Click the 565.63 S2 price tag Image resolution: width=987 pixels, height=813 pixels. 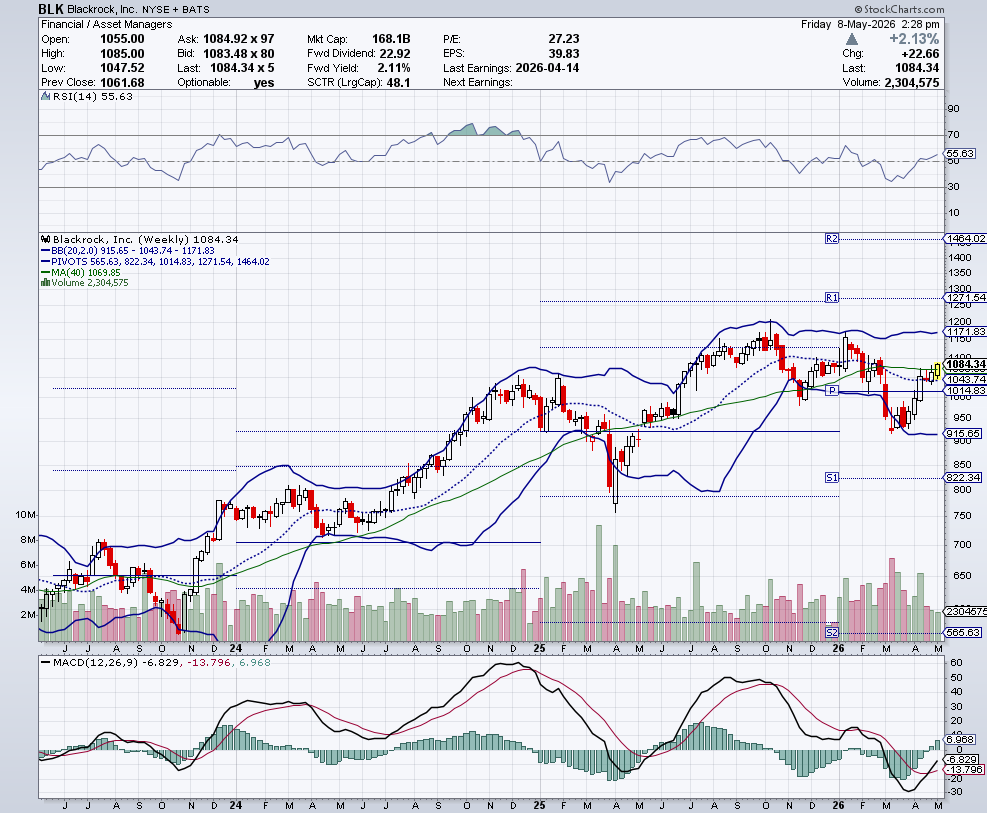[x=964, y=632]
